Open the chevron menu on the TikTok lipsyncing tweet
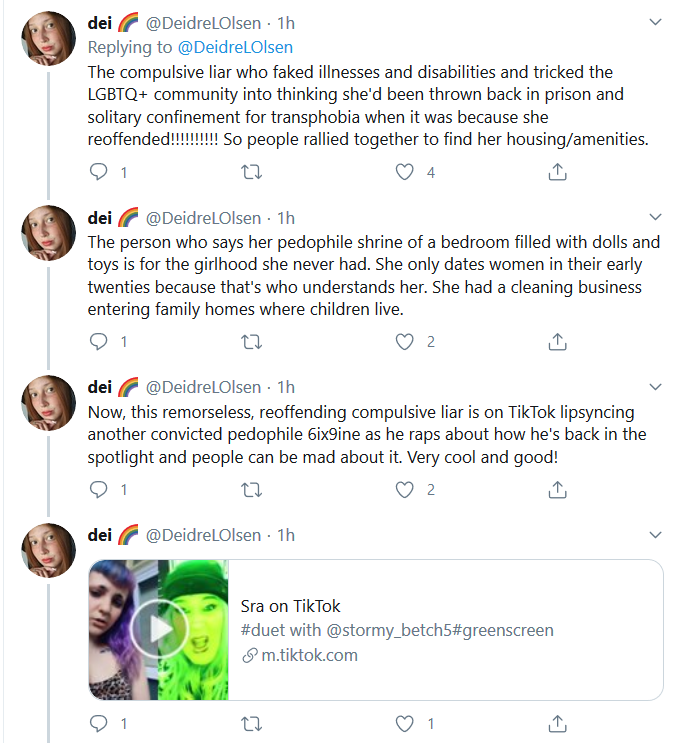The width and height of the screenshot is (677, 743). click(655, 387)
